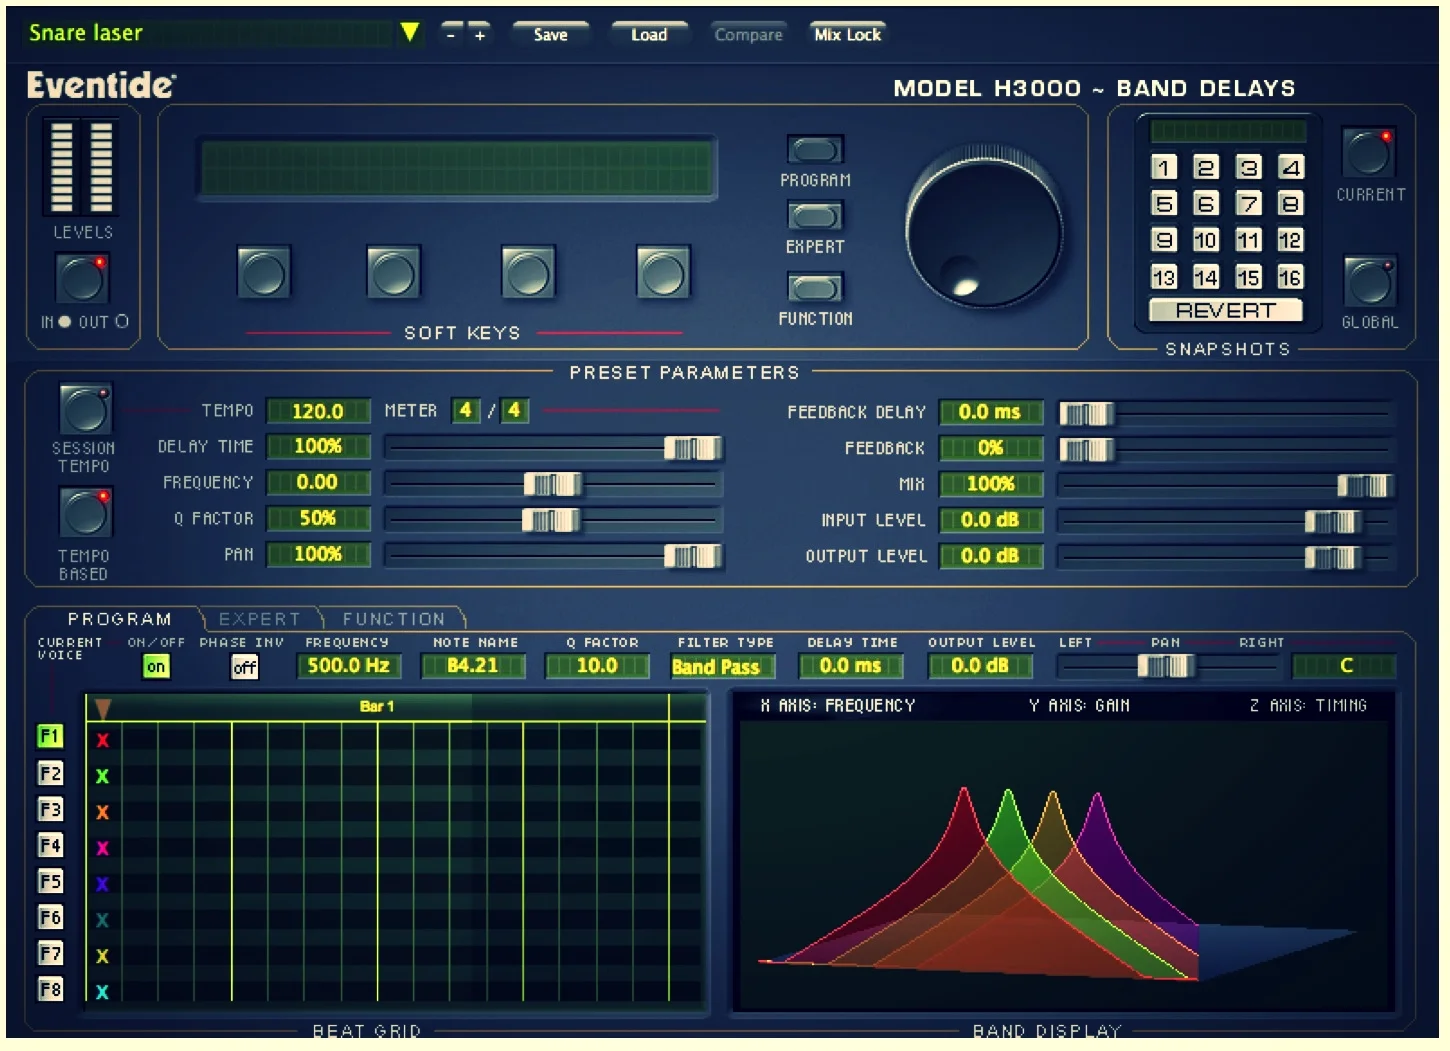
Task: Click the cyan X marker in F8 row
Action: pyautogui.click(x=102, y=992)
